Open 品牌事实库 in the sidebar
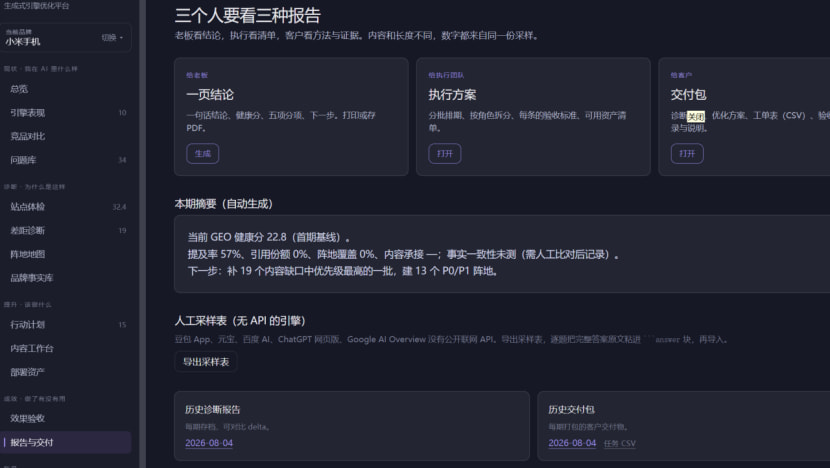This screenshot has width=830, height=468. tap(66, 278)
